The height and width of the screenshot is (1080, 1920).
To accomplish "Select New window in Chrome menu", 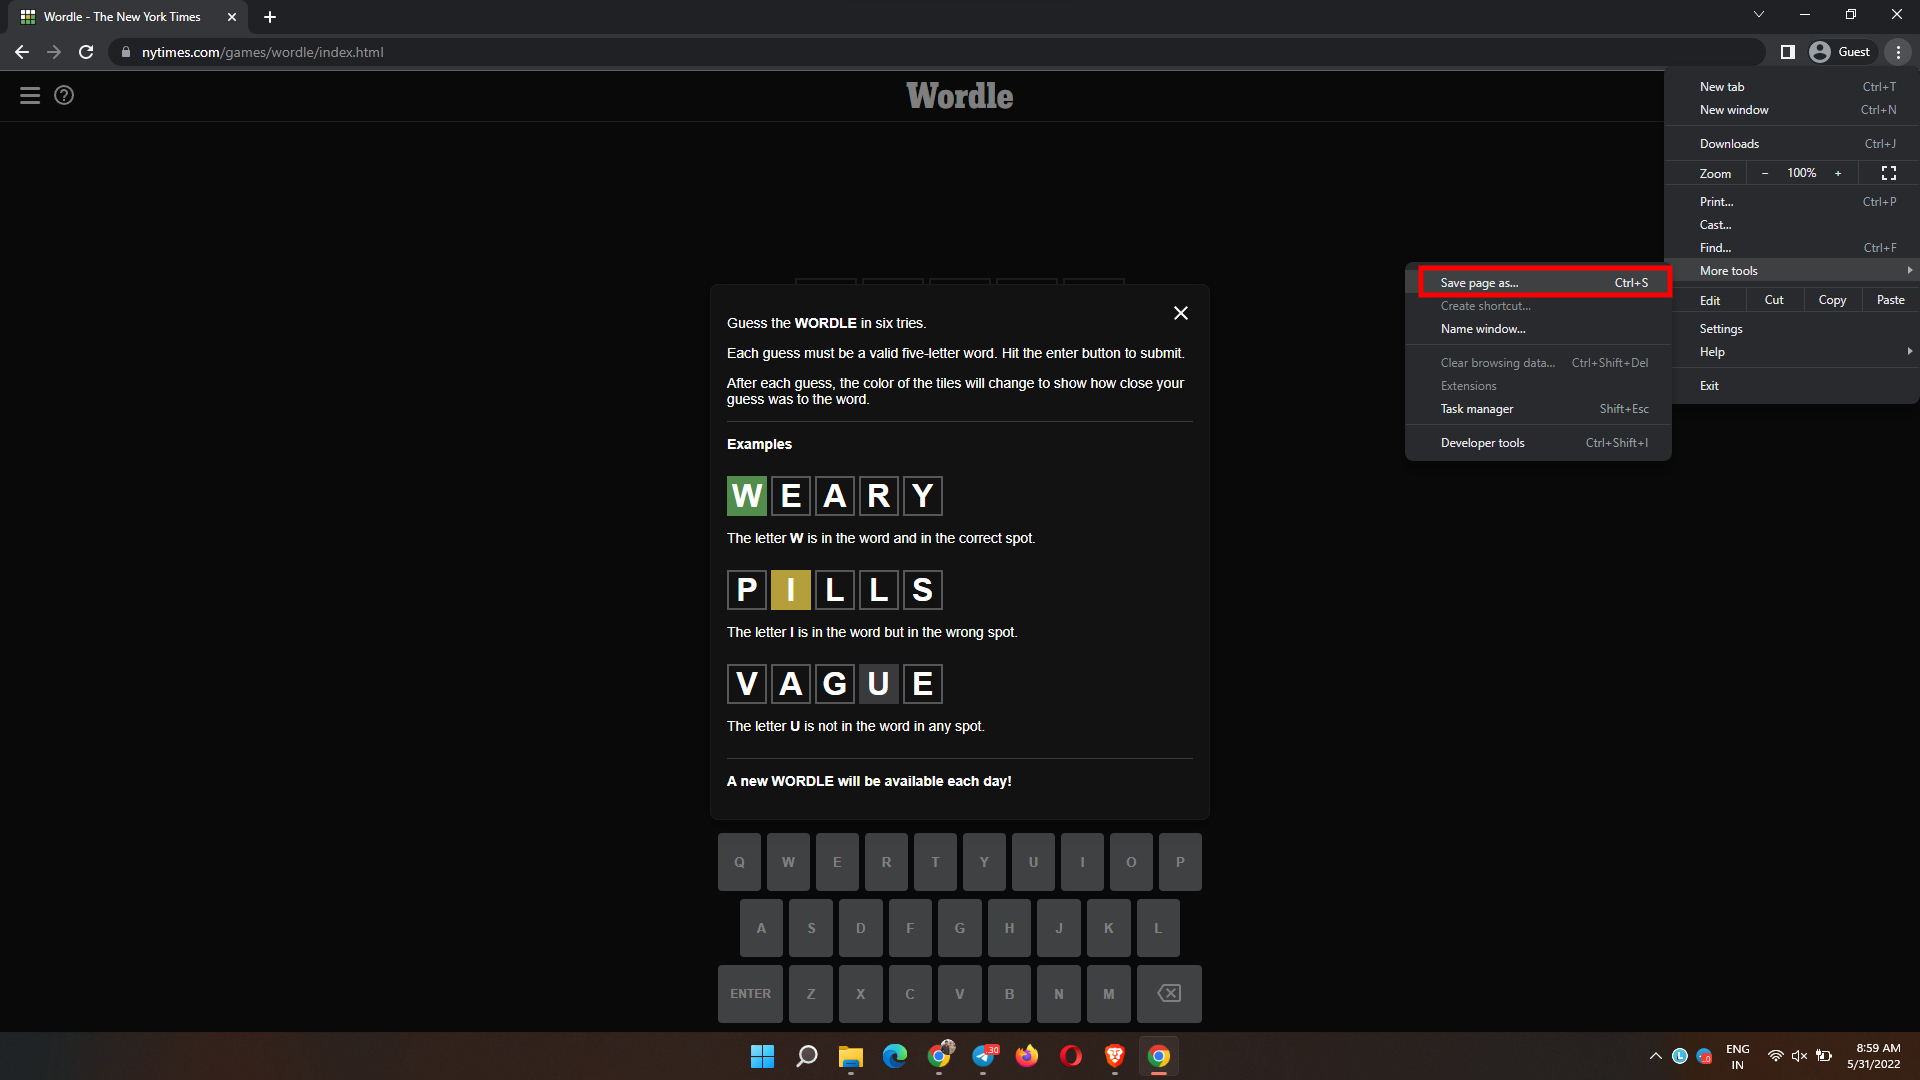I will pos(1792,110).
